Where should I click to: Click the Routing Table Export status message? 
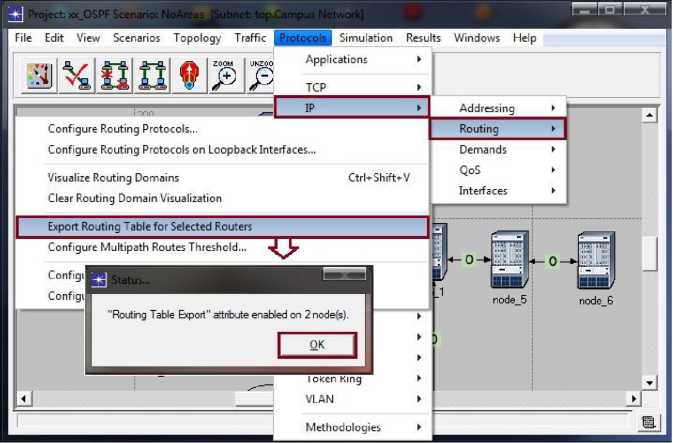pyautogui.click(x=227, y=314)
